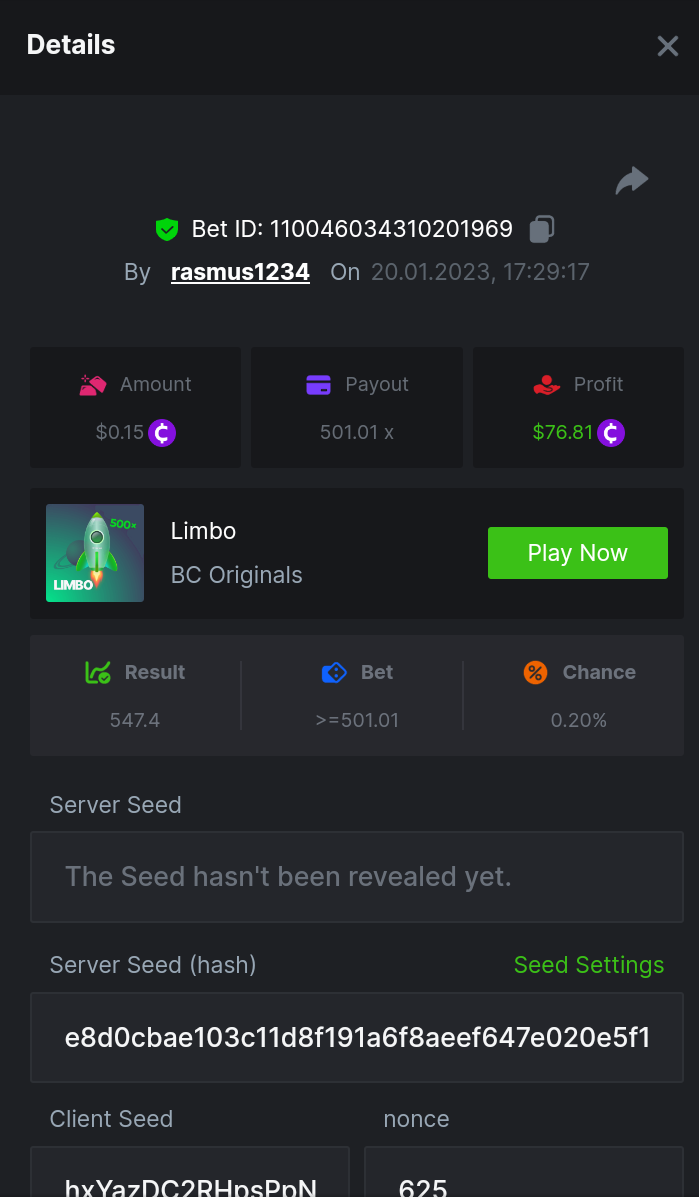Click the Chance percent icon
This screenshot has height=1198, width=699.
point(535,672)
